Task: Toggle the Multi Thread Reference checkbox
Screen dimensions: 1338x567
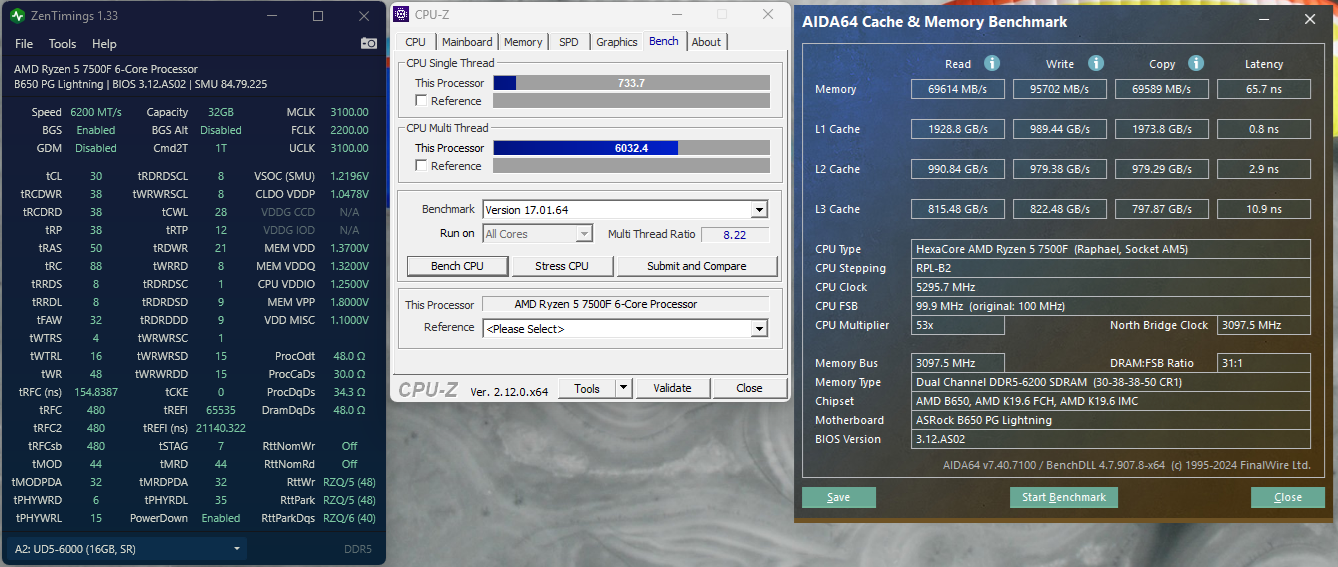Action: pyautogui.click(x=421, y=166)
